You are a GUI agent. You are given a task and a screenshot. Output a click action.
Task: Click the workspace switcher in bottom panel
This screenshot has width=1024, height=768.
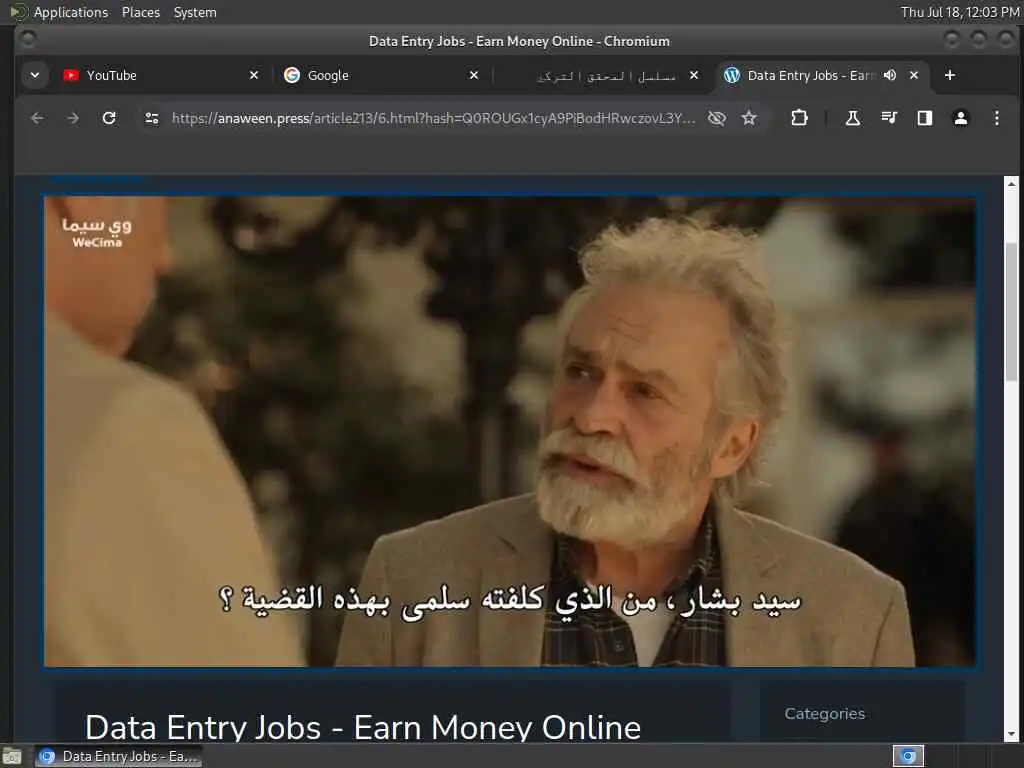click(x=908, y=756)
